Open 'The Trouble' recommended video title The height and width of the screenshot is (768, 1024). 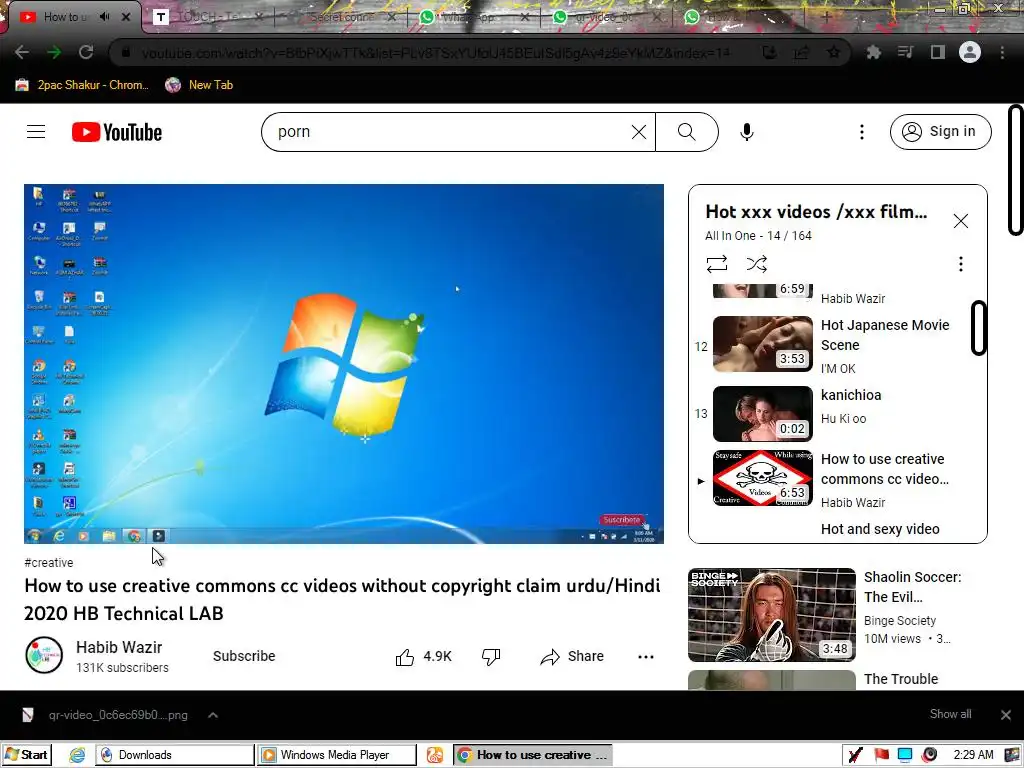coord(901,679)
